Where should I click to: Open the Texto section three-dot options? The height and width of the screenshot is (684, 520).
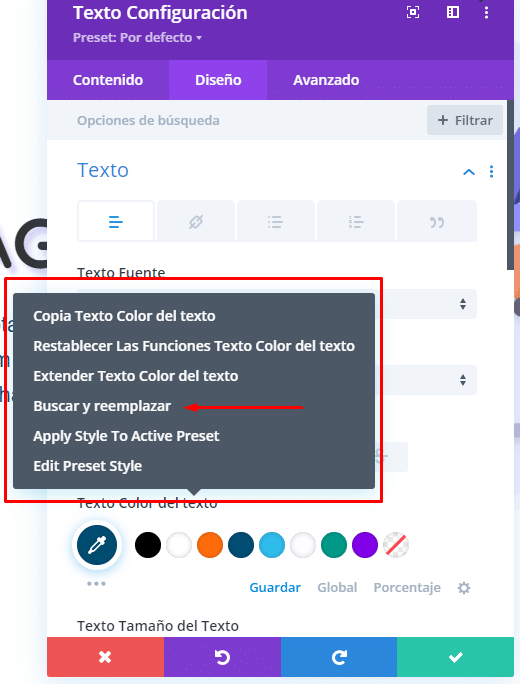(x=492, y=171)
